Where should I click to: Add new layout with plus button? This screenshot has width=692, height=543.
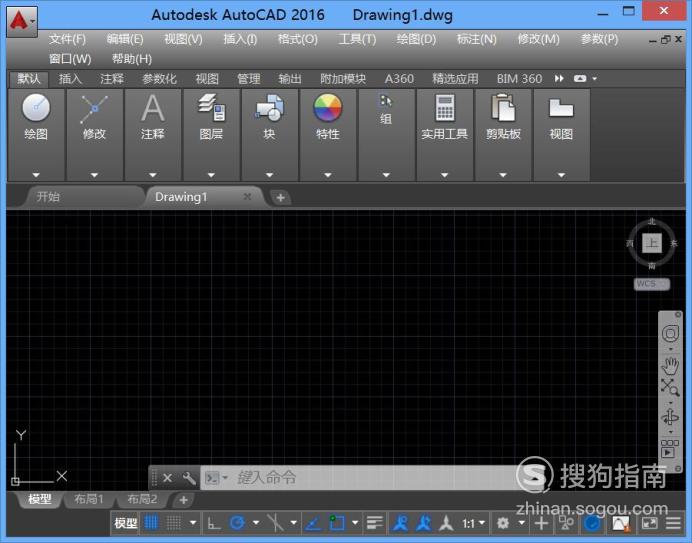184,500
